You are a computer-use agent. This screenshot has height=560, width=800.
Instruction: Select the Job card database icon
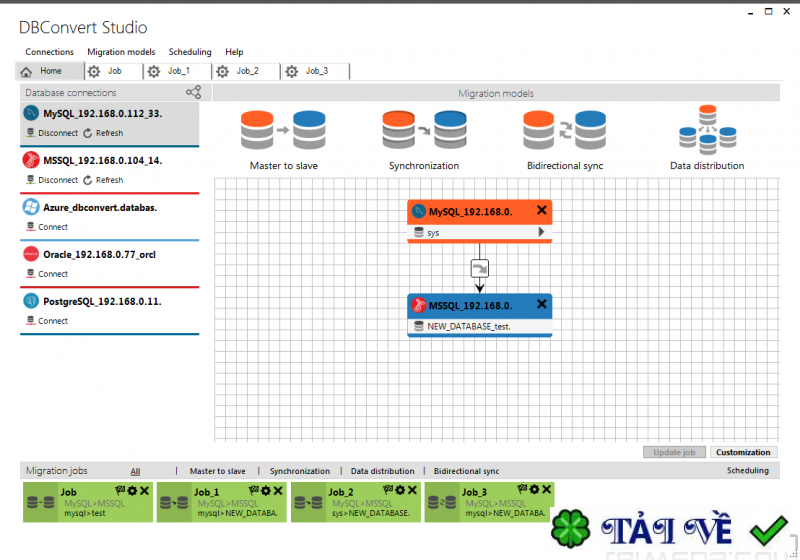click(41, 502)
